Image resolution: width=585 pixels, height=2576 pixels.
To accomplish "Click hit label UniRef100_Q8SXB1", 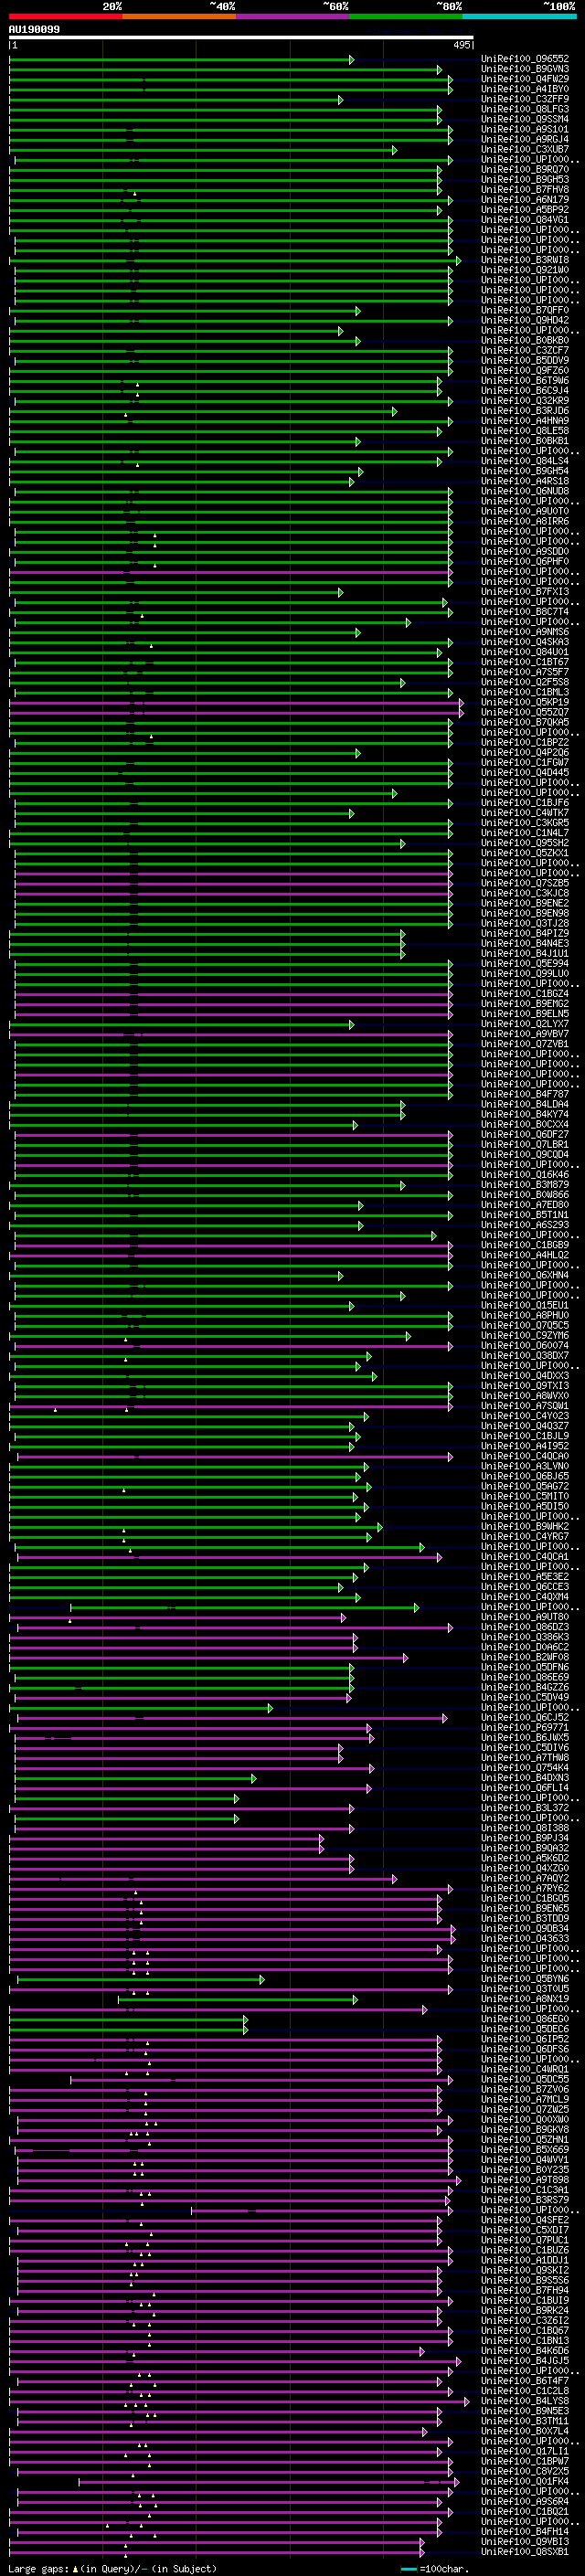I will click(525, 2551).
